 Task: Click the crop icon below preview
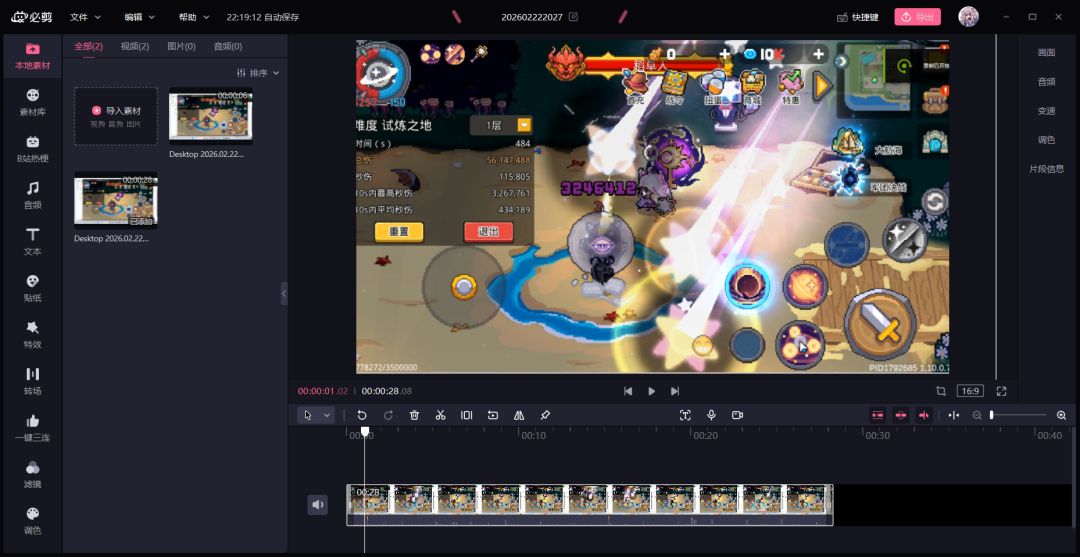[x=941, y=391]
